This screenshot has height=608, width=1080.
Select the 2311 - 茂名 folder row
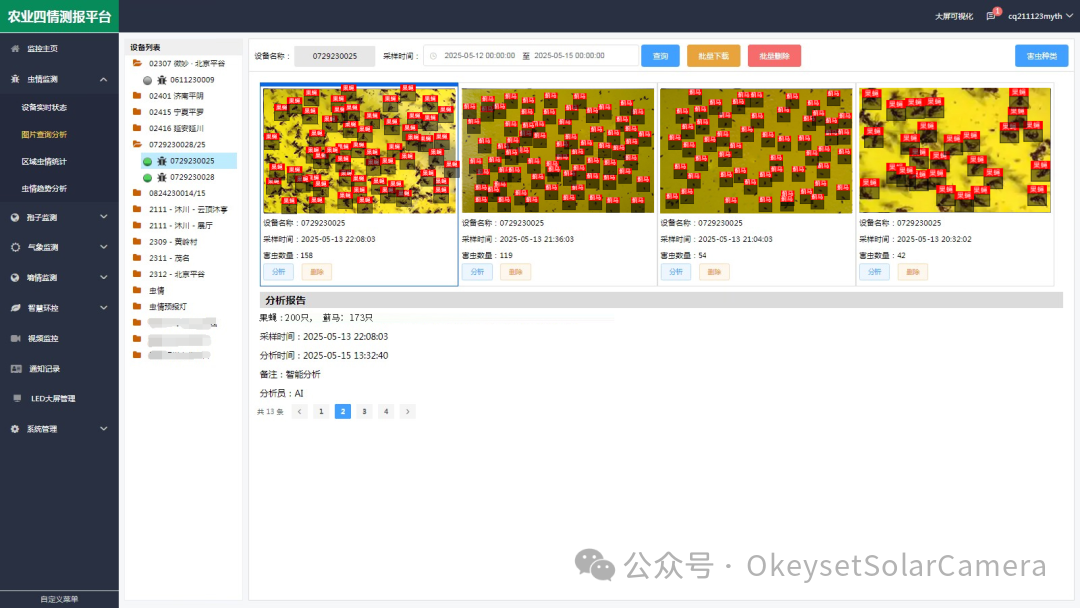coord(169,258)
